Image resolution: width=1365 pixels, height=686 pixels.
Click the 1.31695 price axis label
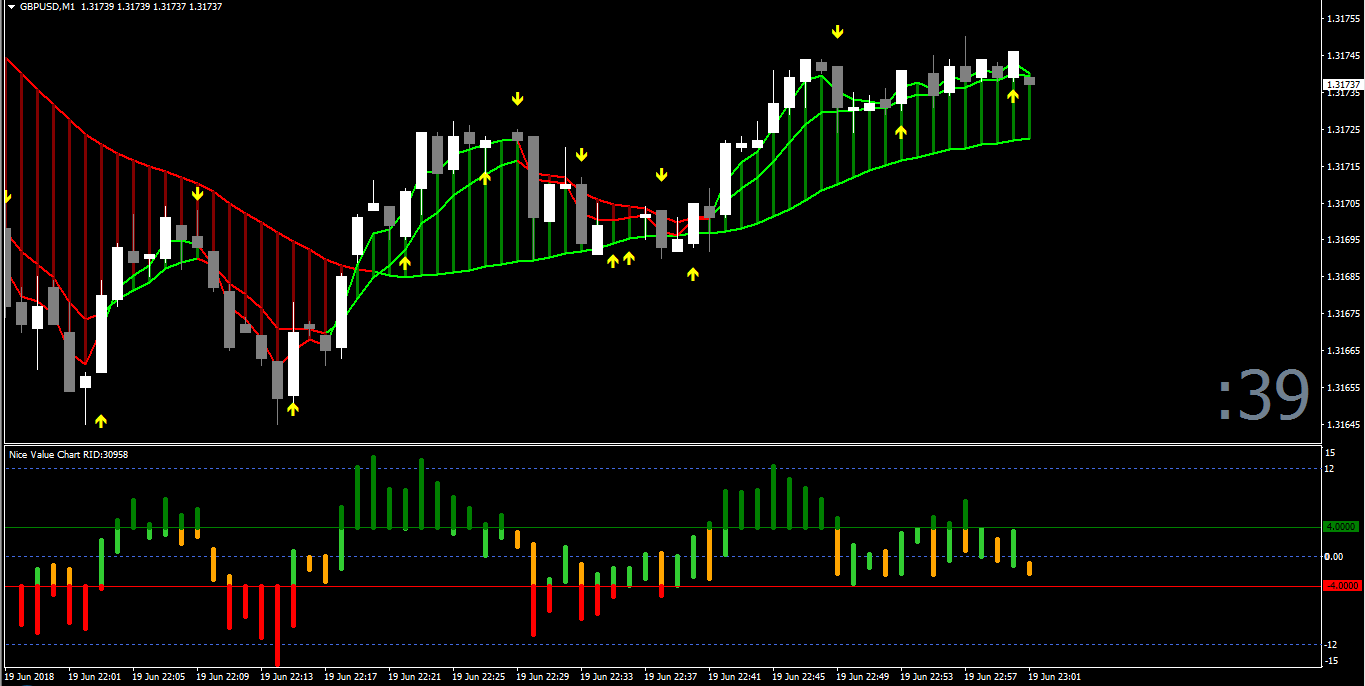tap(1343, 240)
